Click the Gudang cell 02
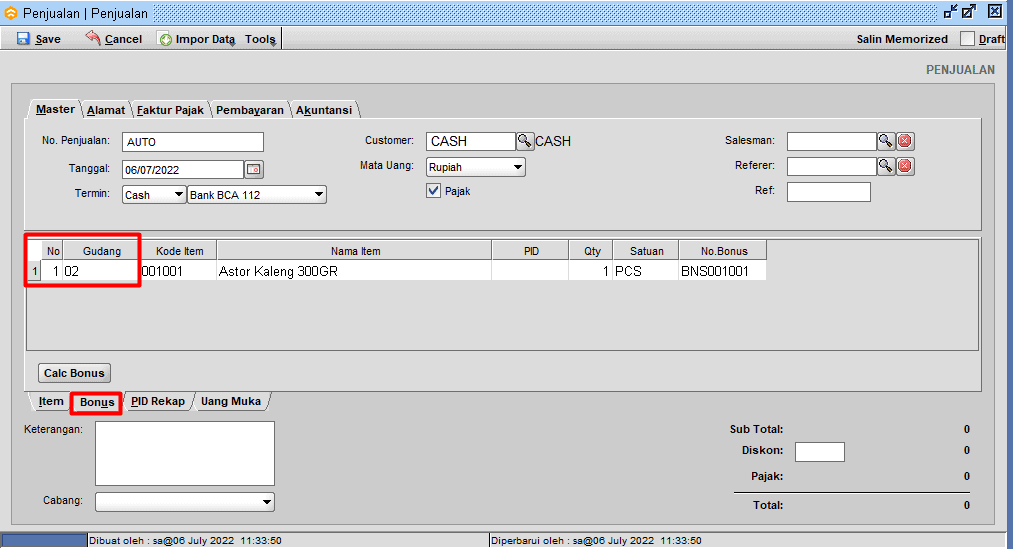The width and height of the screenshot is (1013, 549). tap(100, 271)
